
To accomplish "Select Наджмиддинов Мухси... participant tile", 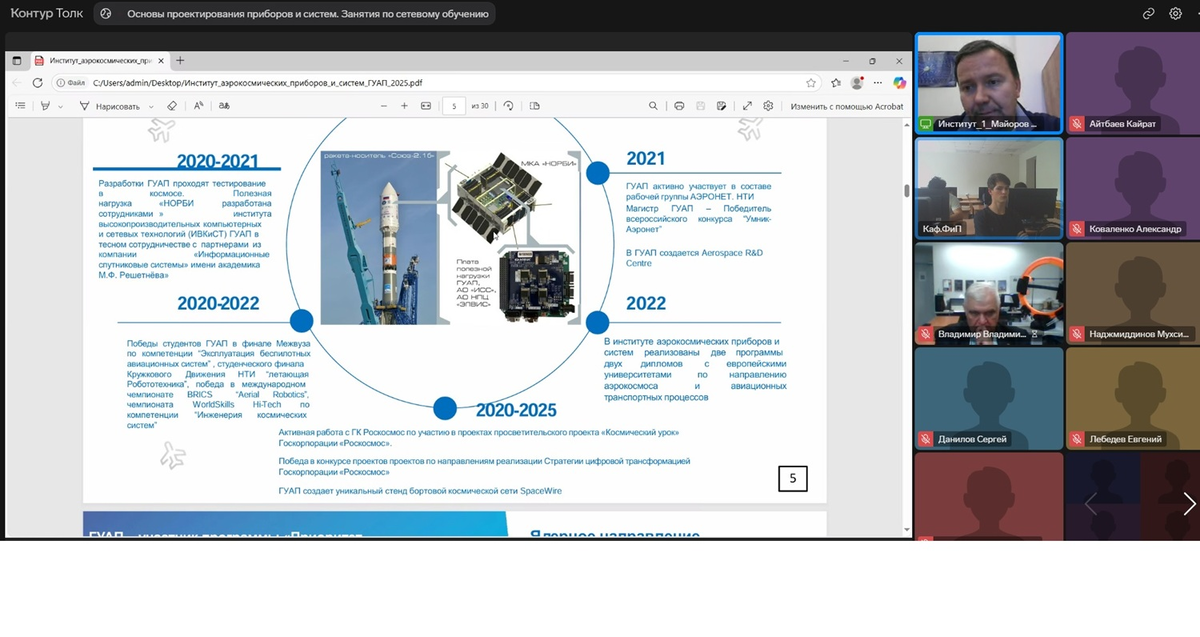I will coord(1133,294).
